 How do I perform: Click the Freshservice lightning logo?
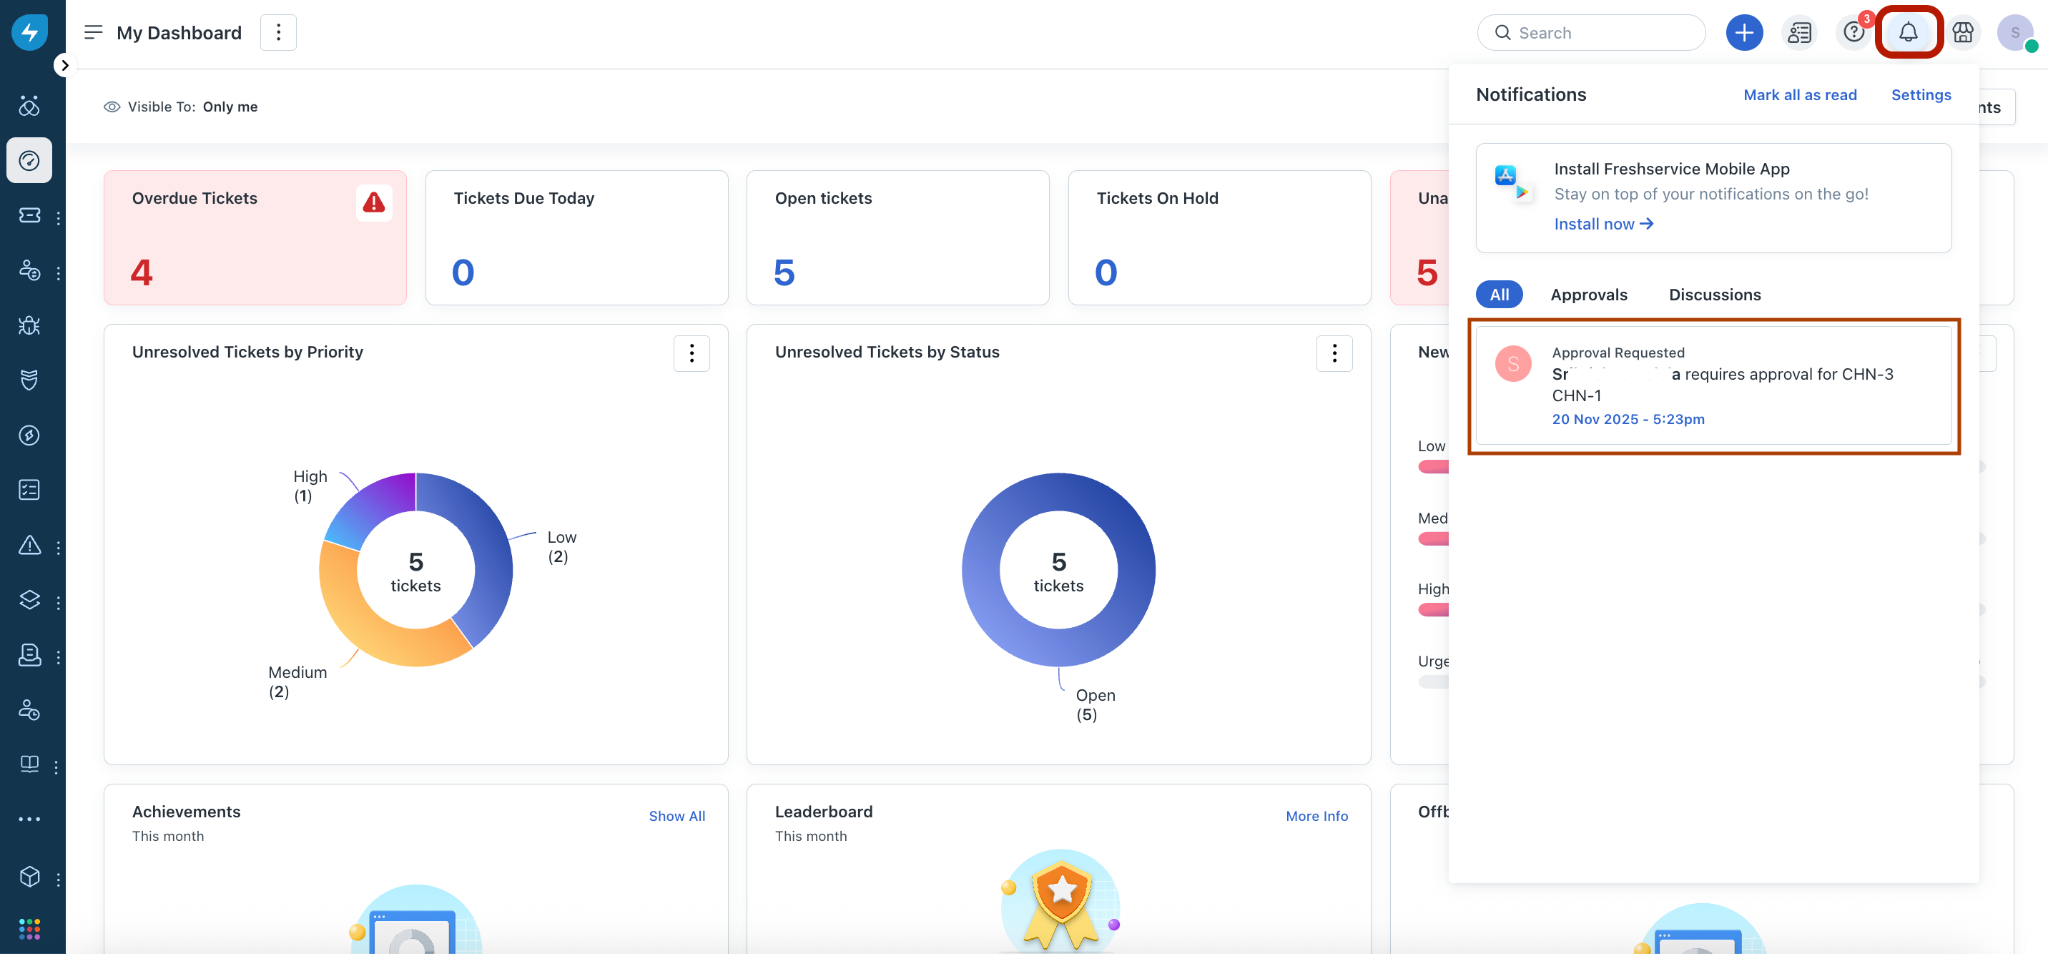click(x=29, y=32)
